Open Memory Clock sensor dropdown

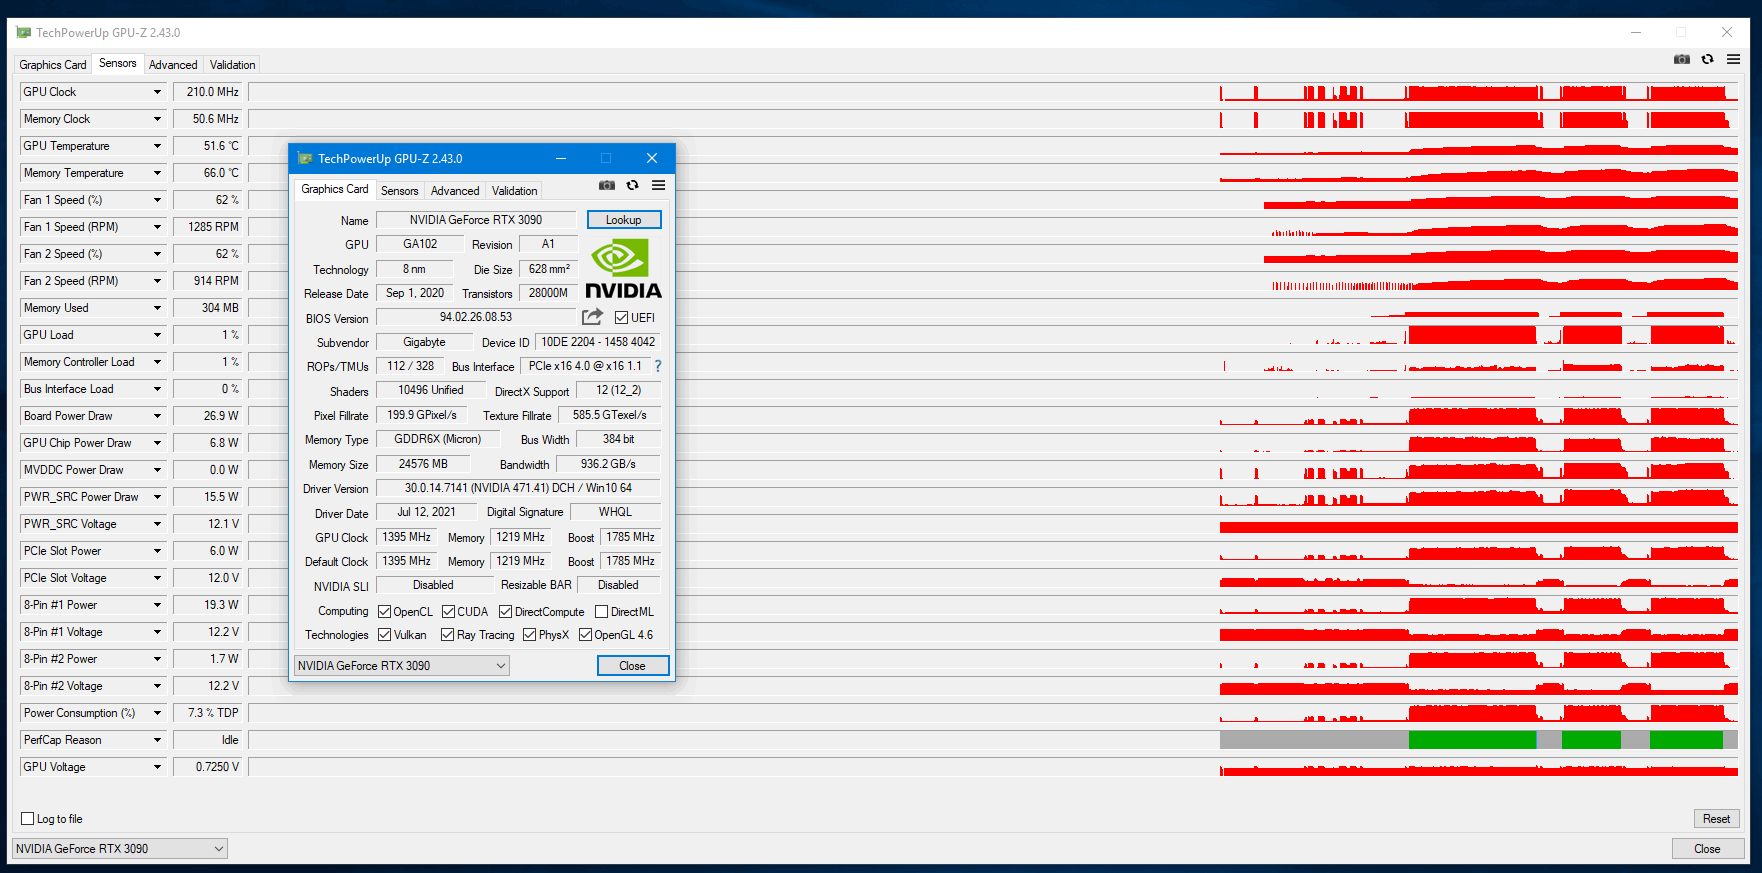click(x=157, y=119)
